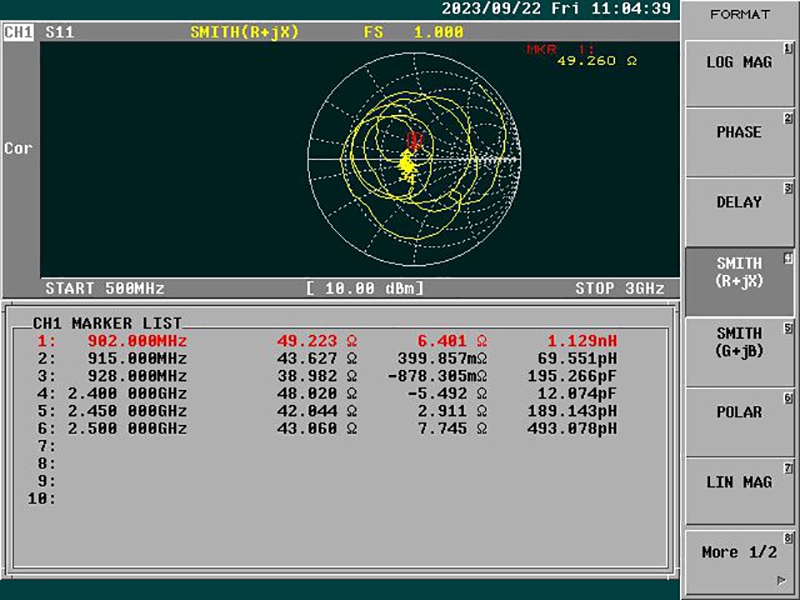Select the LIN MAG format softkey
800x600 pixels.
[739, 492]
